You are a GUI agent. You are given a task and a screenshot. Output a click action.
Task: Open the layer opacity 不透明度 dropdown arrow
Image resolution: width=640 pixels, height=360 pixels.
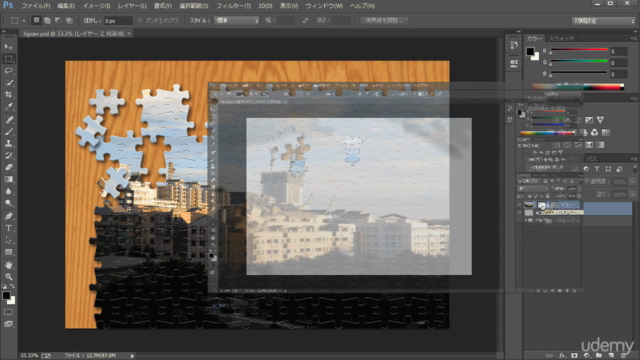point(633,182)
